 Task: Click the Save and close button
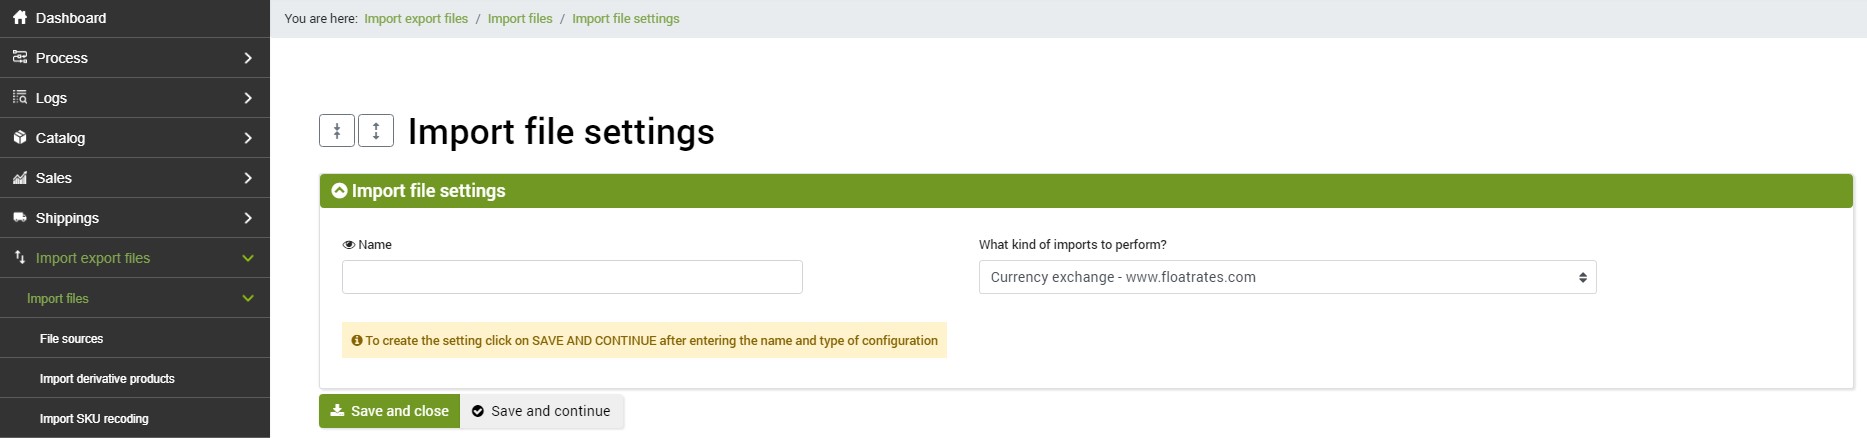389,411
